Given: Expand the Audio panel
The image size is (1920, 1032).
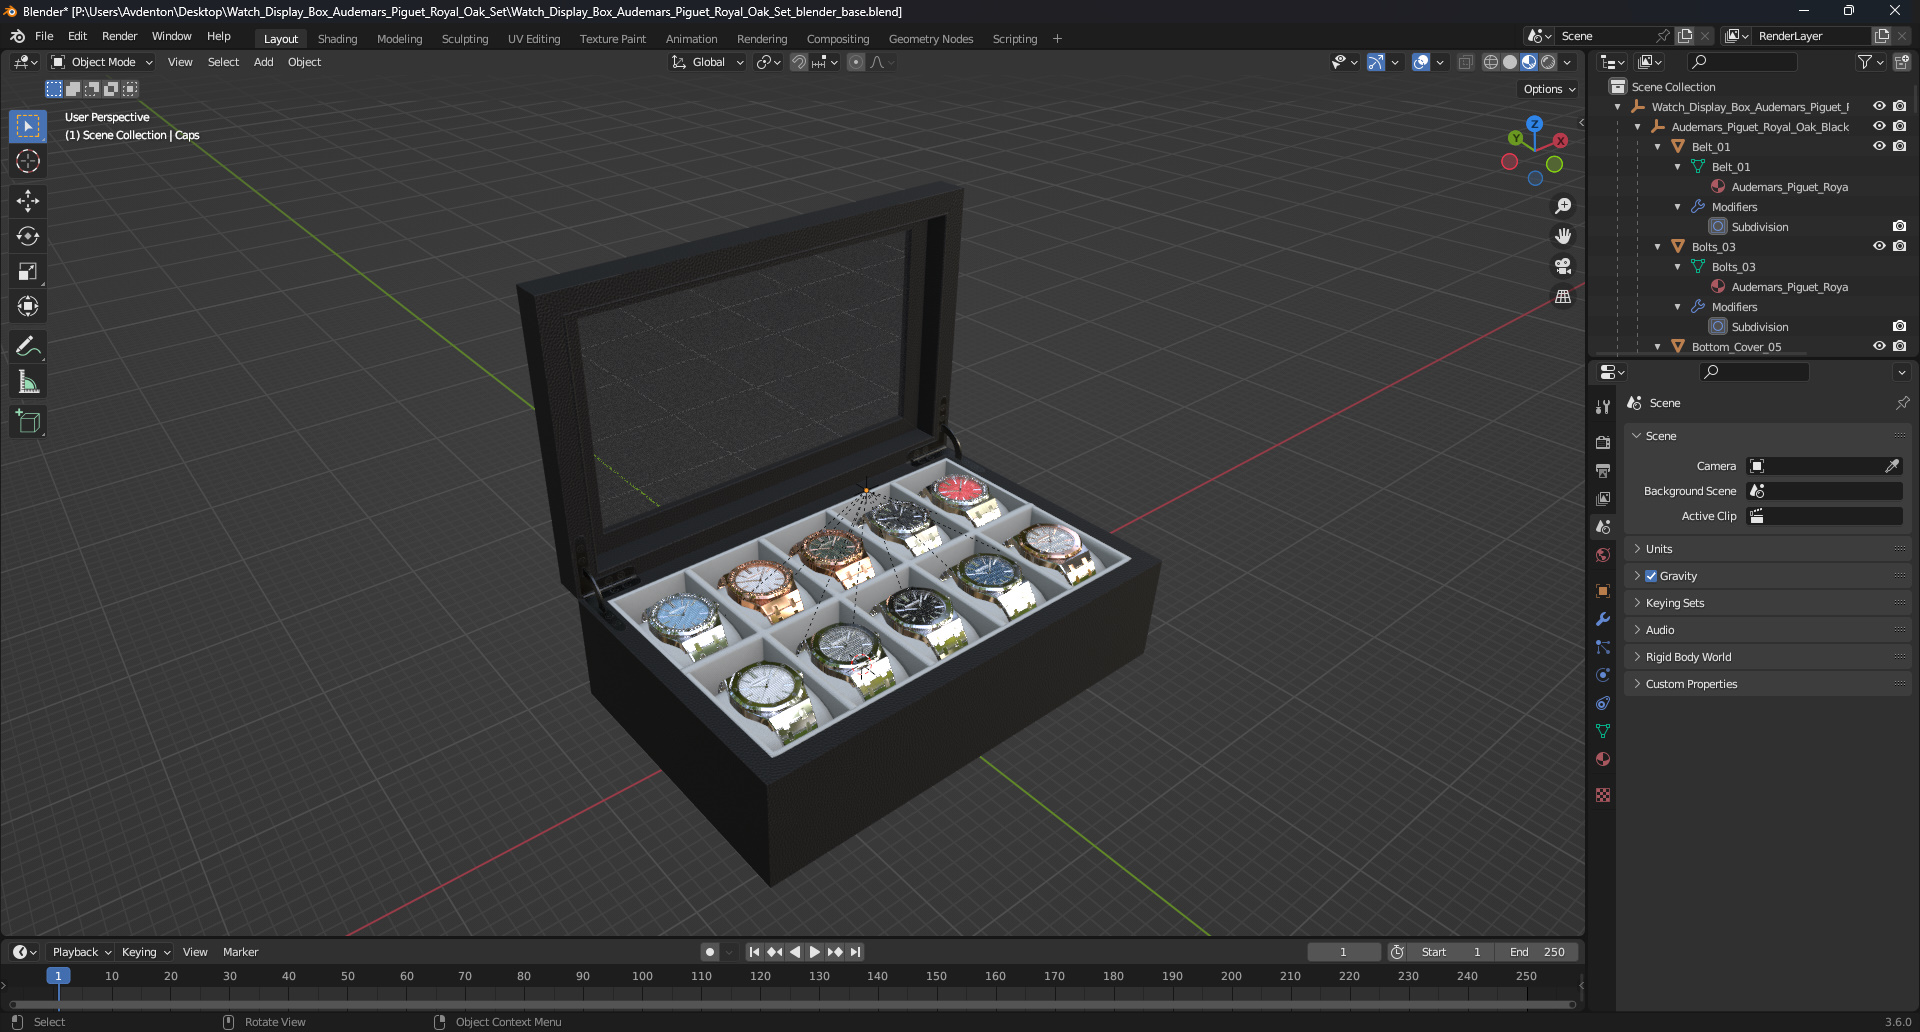Looking at the screenshot, I should [x=1768, y=630].
